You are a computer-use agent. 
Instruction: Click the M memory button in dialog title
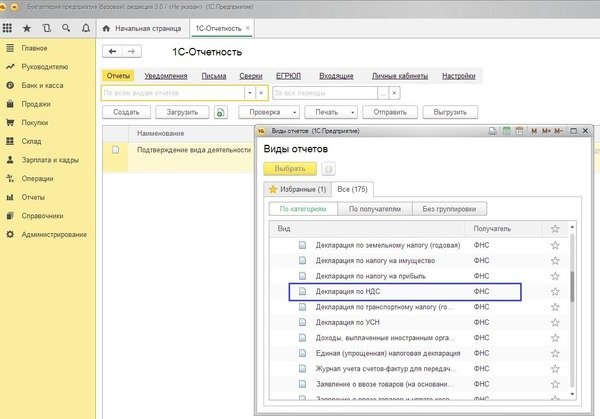534,131
